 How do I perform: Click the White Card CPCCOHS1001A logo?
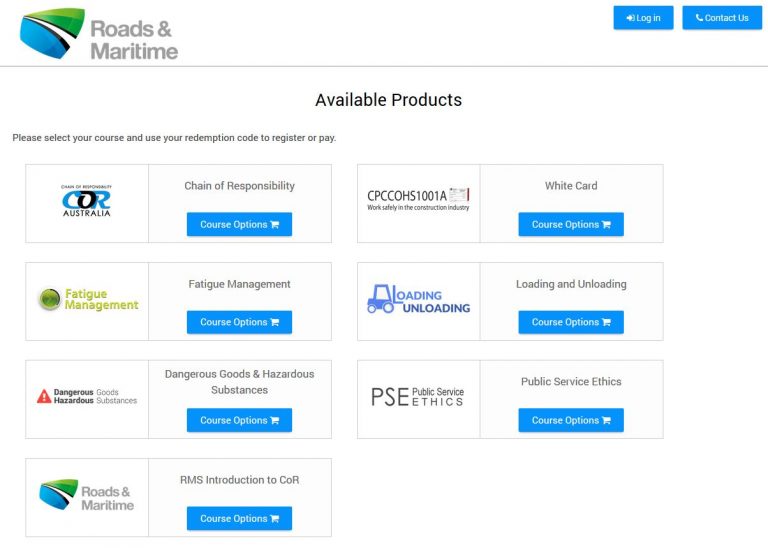tap(418, 201)
